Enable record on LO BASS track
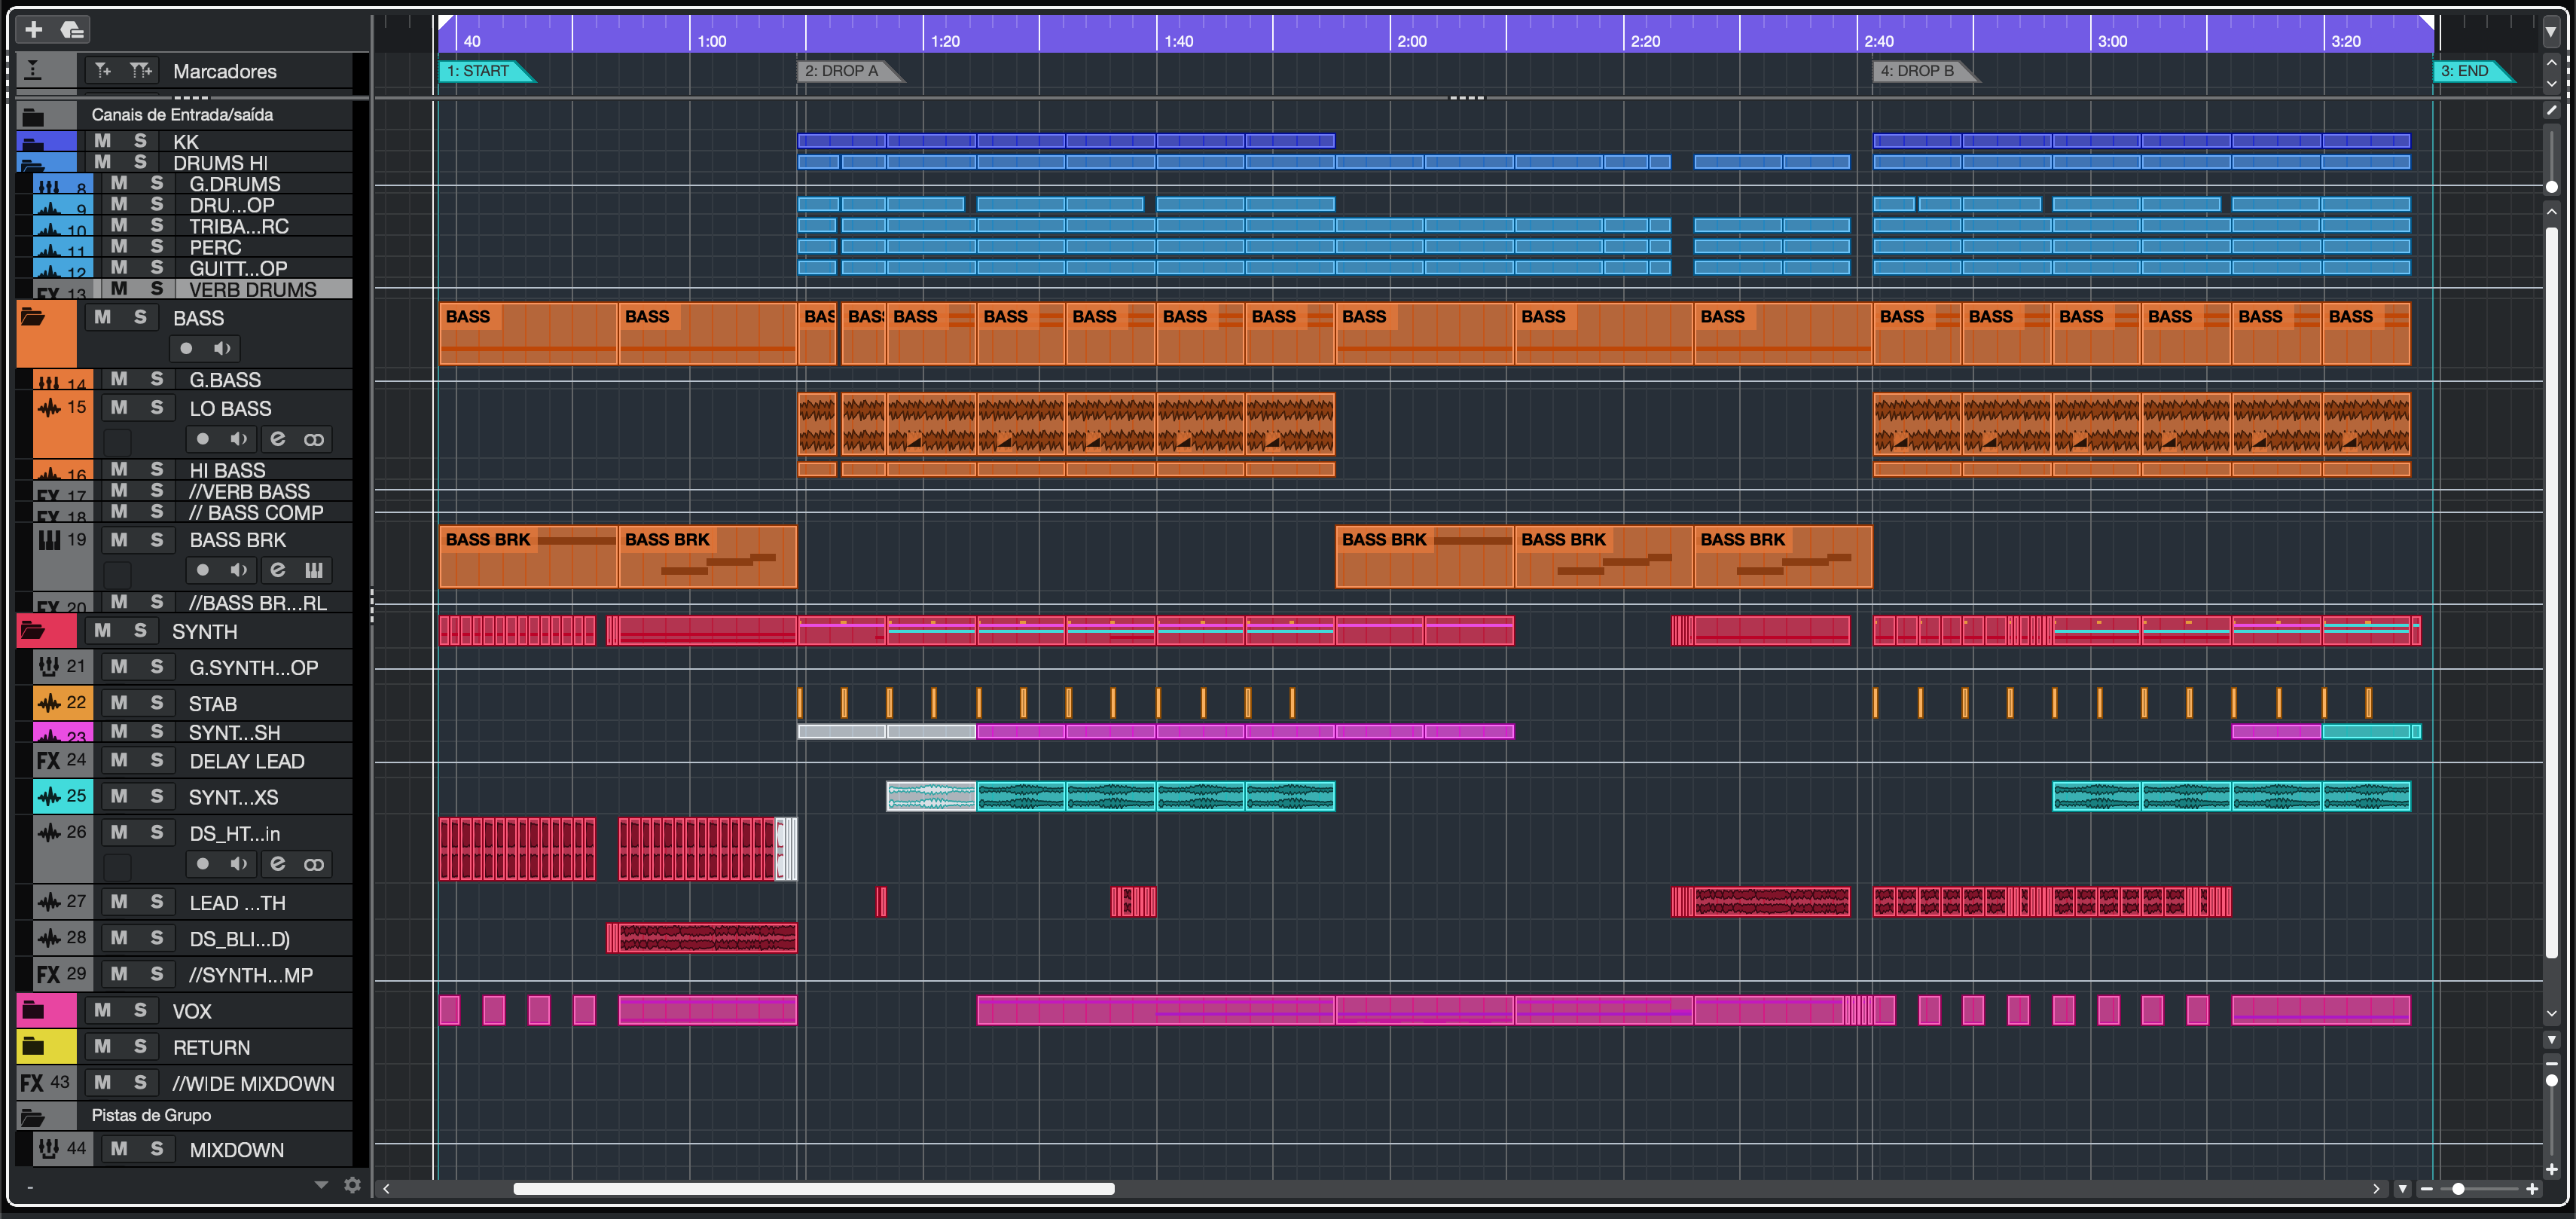Image resolution: width=2576 pixels, height=1219 pixels. click(203, 439)
